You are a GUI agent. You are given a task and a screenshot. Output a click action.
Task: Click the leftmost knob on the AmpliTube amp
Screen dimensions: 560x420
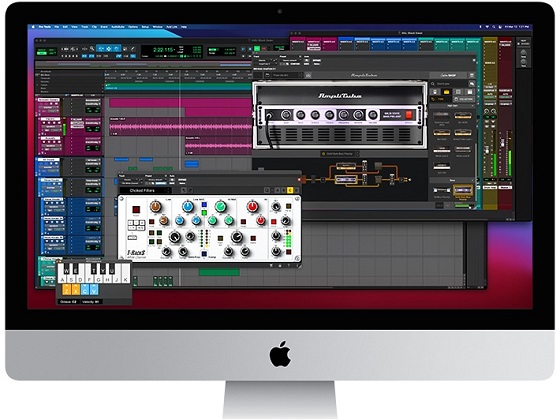[285, 115]
